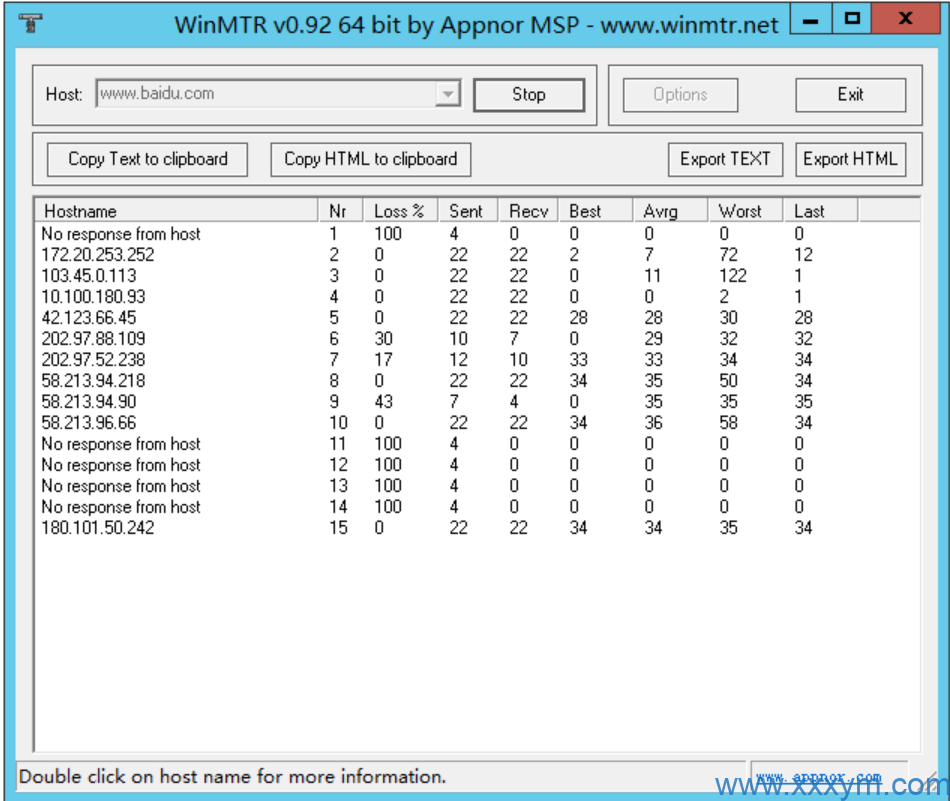Click Export TEXT button

coord(725,159)
